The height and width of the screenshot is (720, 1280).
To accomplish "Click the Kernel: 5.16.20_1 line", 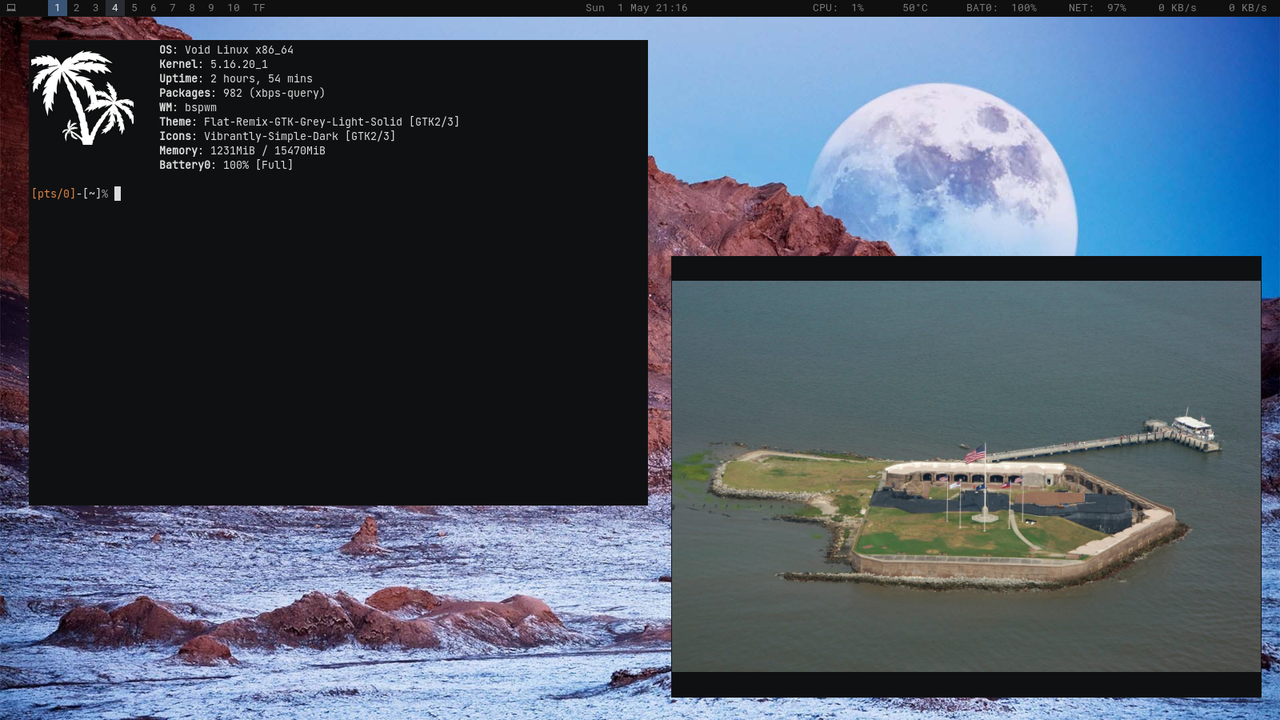I will coord(213,64).
